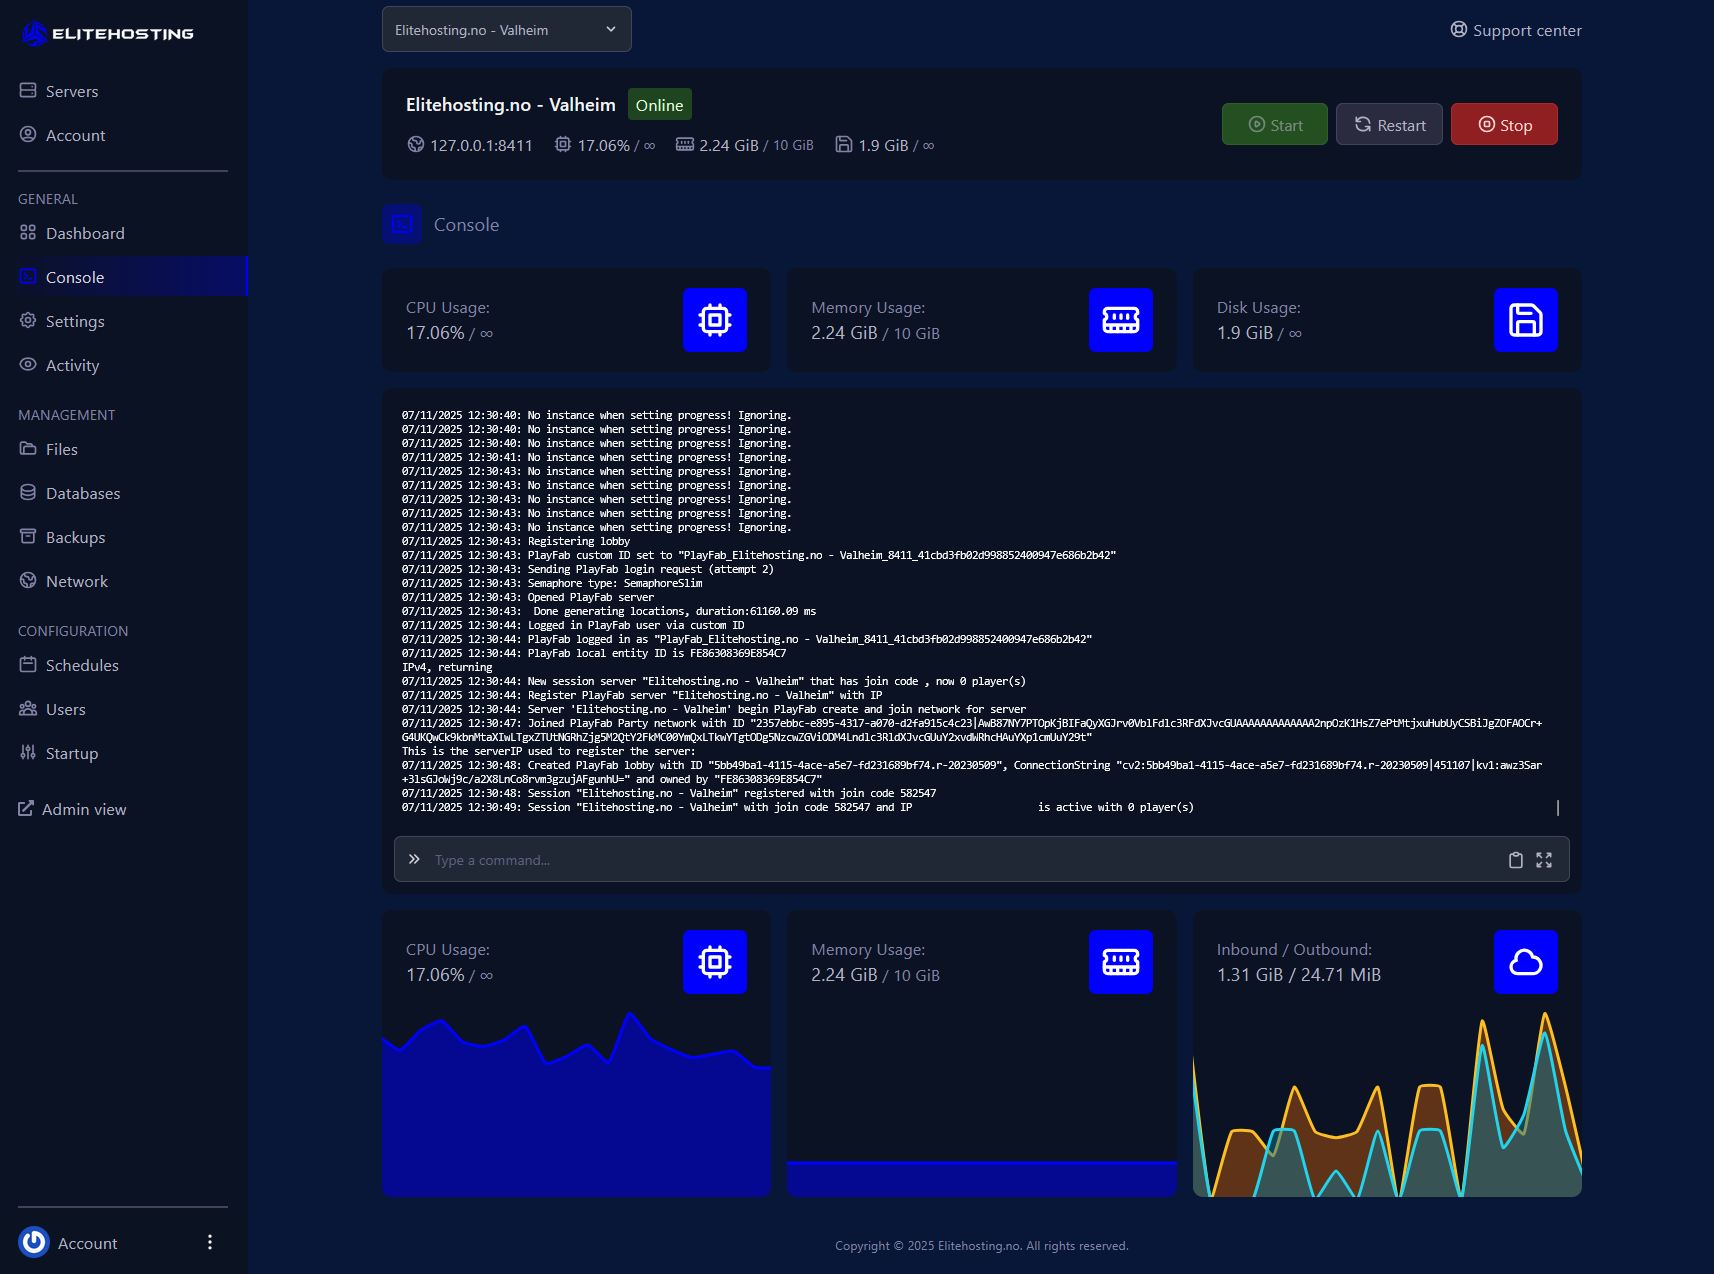Click the Memory icon above memory graph
Viewport: 1714px width, 1274px height.
(x=1121, y=962)
